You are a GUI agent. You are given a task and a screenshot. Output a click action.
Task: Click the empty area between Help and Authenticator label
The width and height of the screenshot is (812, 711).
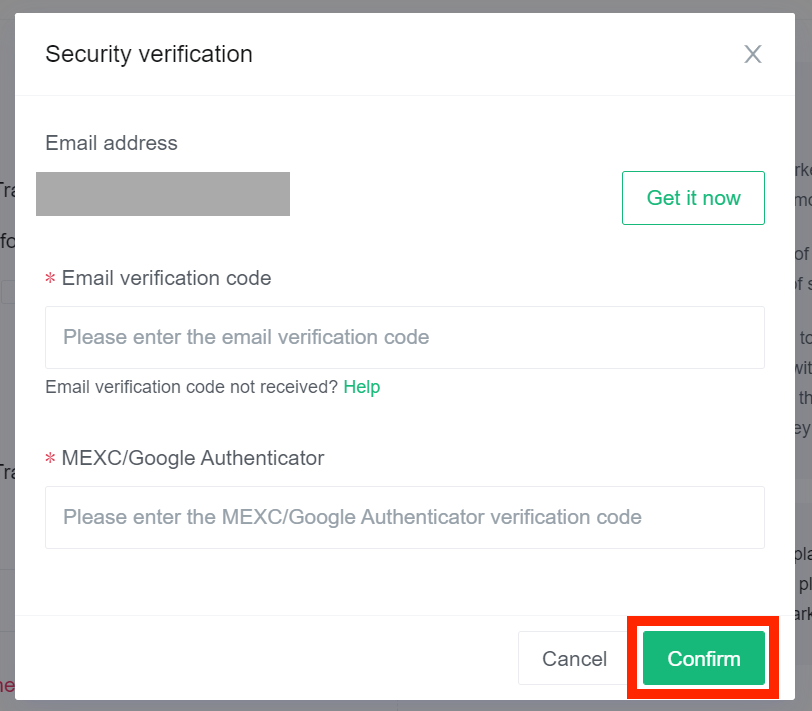click(404, 422)
